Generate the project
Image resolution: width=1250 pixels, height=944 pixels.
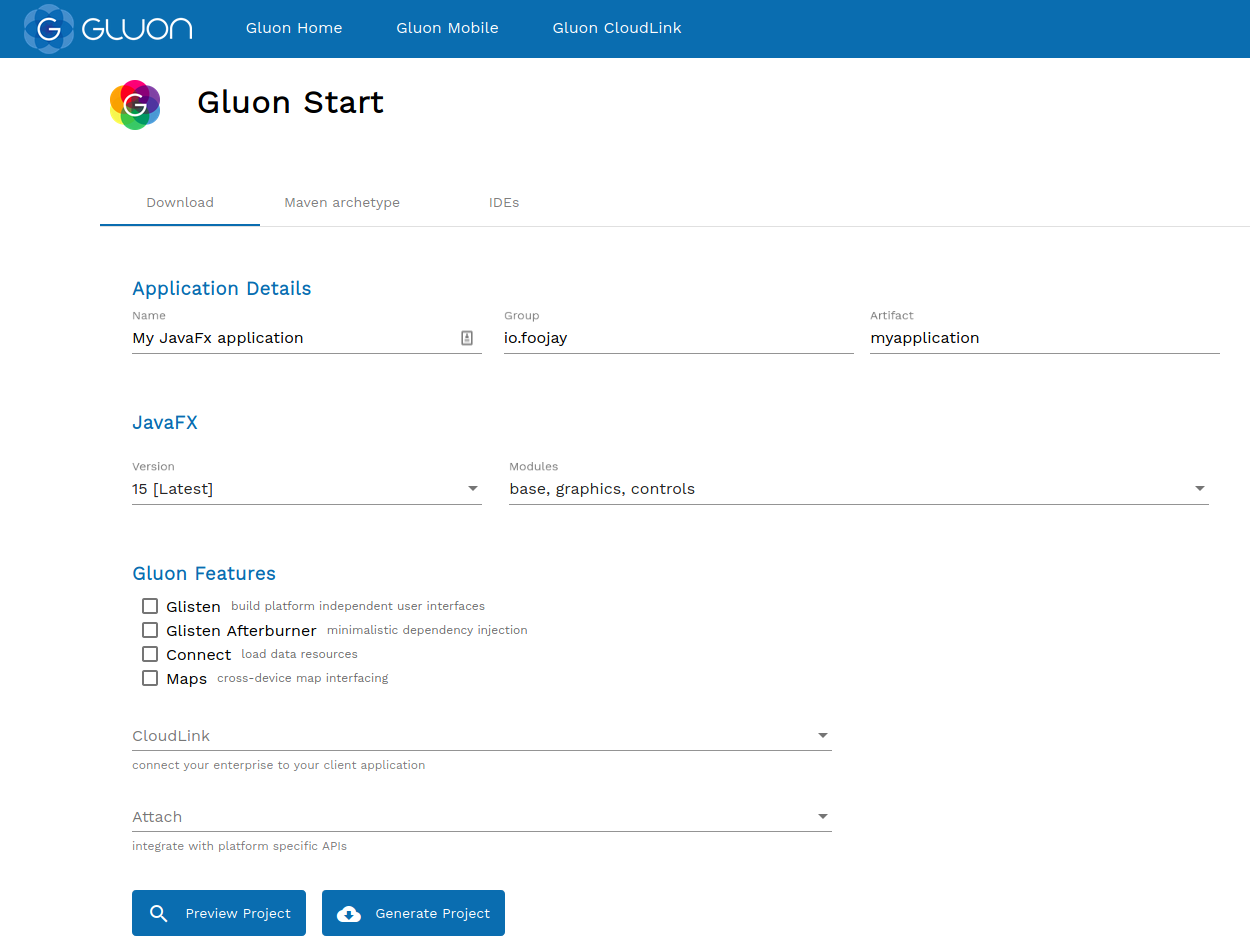click(x=413, y=913)
